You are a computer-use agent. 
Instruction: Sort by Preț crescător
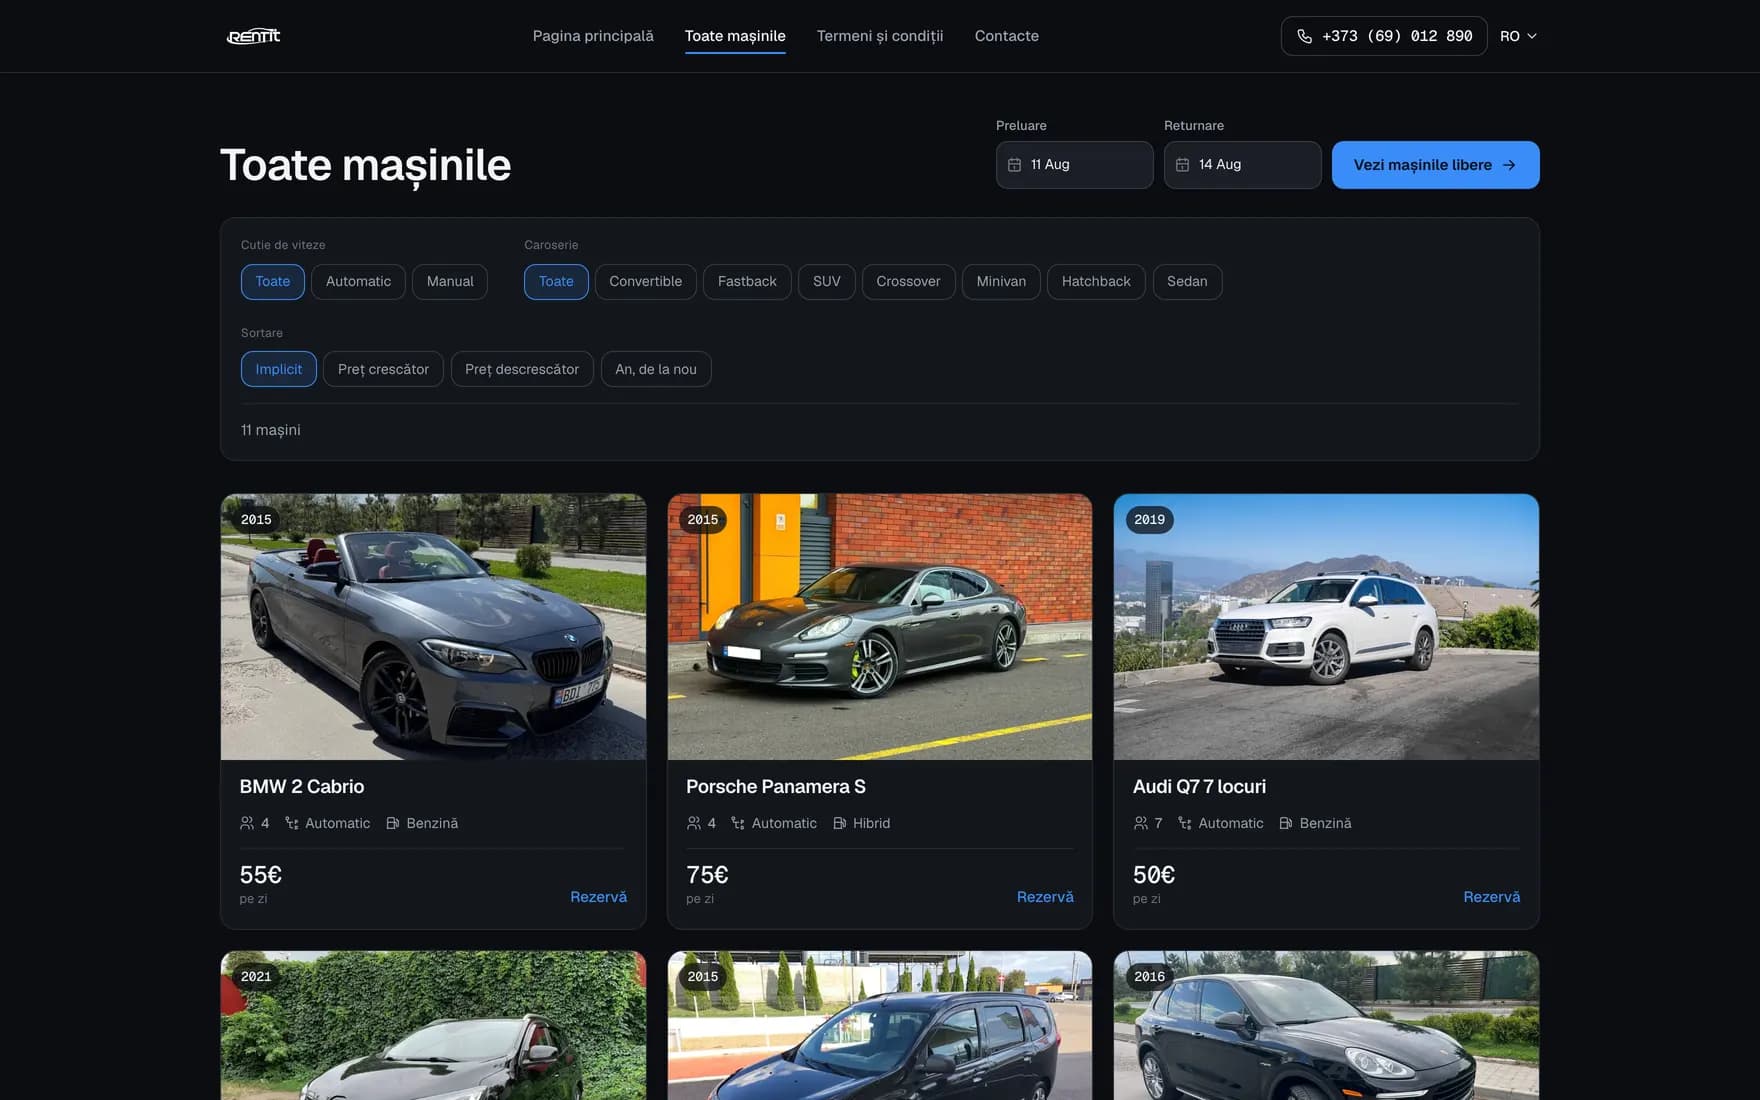383,369
